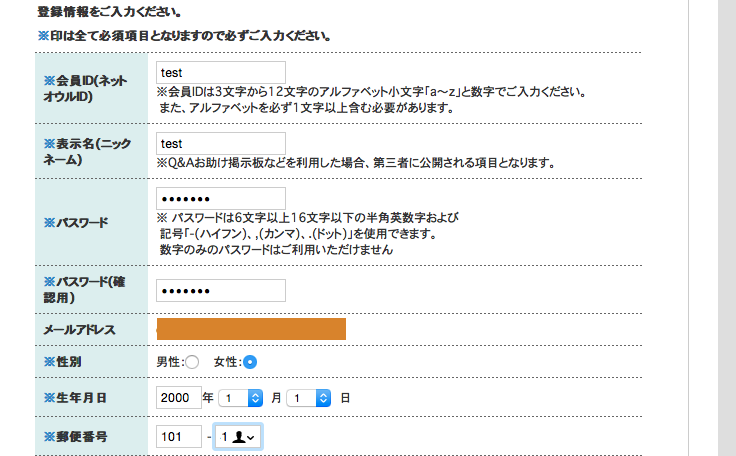The height and width of the screenshot is (456, 736).
Task: Focus the birth year field showing 2000
Action: [x=179, y=398]
